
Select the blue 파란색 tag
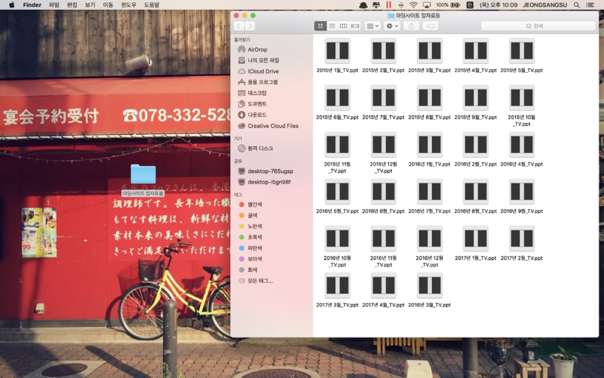point(251,248)
